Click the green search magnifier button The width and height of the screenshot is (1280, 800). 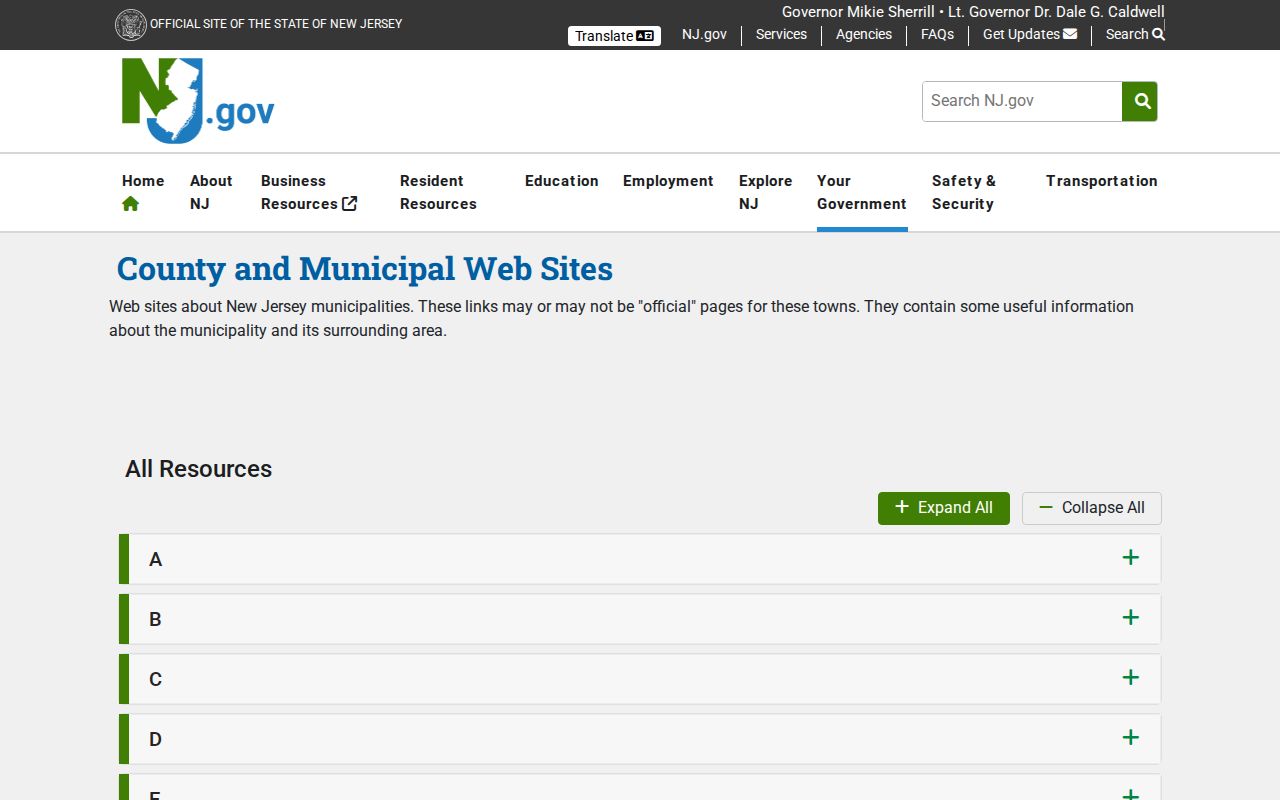point(1140,101)
